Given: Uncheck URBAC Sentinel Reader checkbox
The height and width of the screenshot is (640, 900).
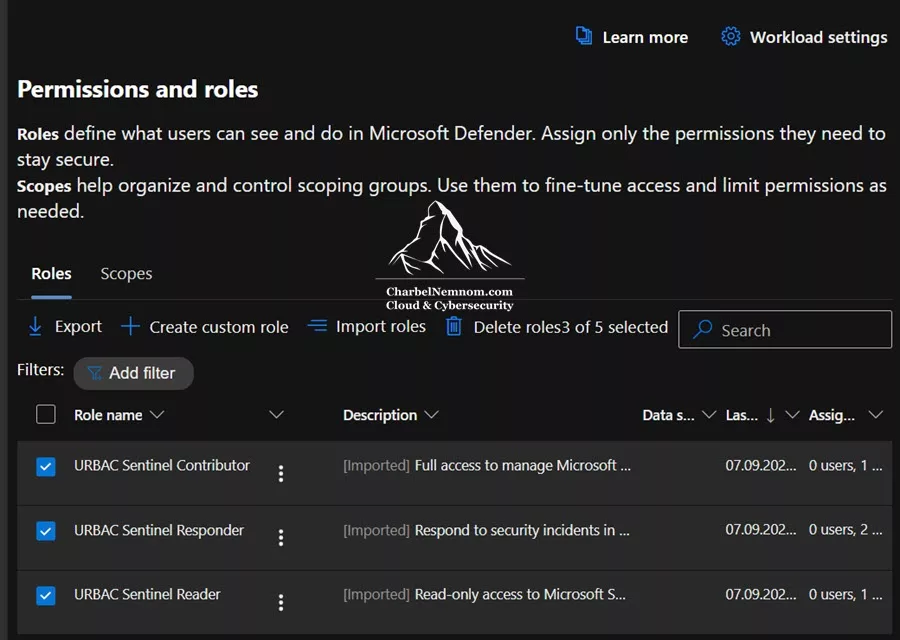Looking at the screenshot, I should click(45, 595).
